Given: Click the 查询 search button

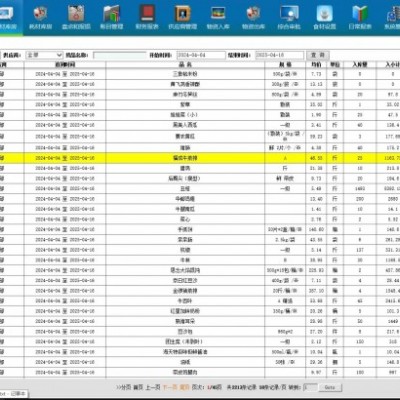Looking at the screenshot, I should pyautogui.click(x=318, y=55).
